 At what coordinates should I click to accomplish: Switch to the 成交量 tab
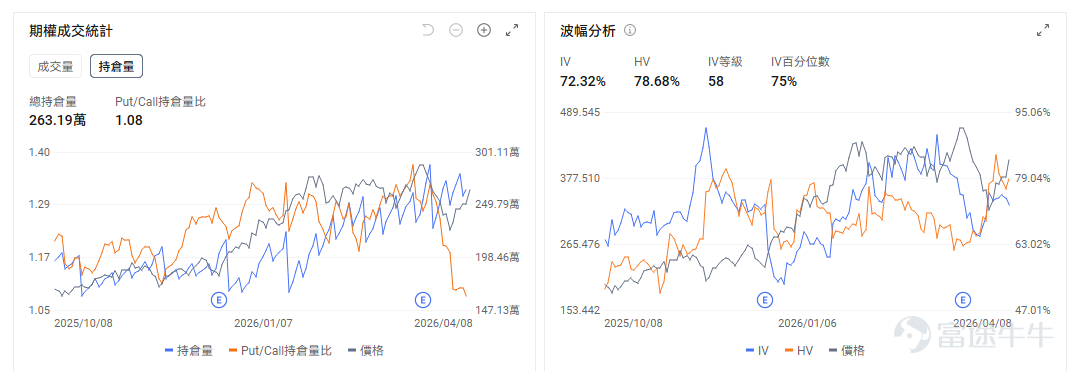pyautogui.click(x=55, y=66)
